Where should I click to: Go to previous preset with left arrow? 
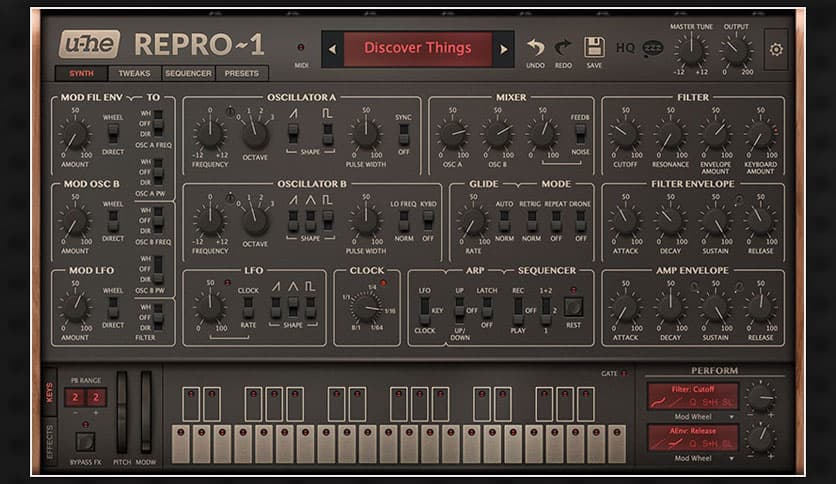[331, 48]
